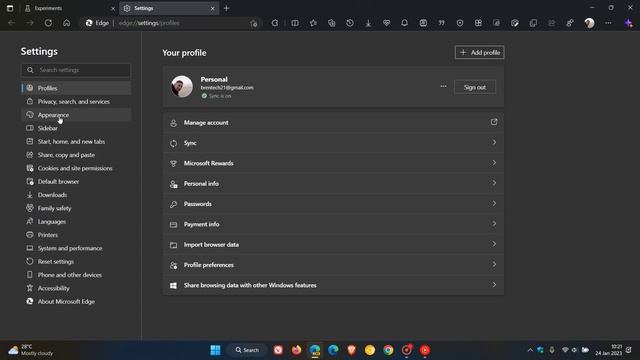Launch Google Chrome from the taskbar
This screenshot has width=640, height=360.
[x=388, y=350]
